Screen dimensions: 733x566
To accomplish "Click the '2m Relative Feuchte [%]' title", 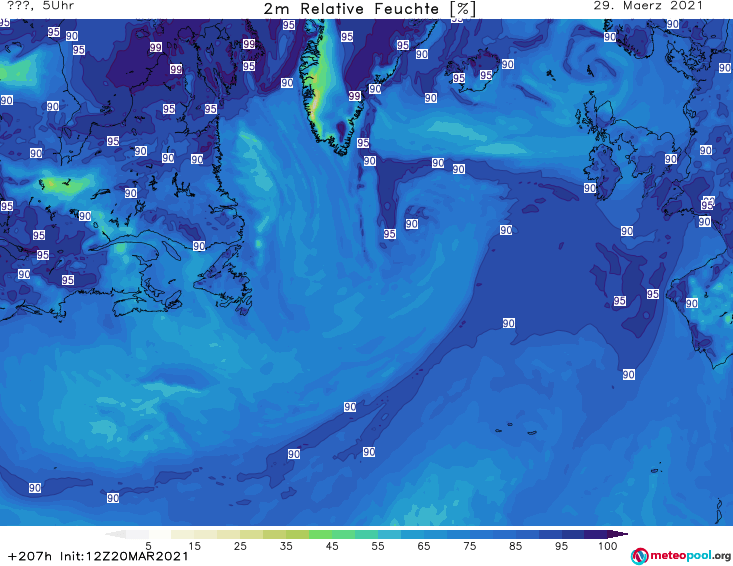I will 369,9.
